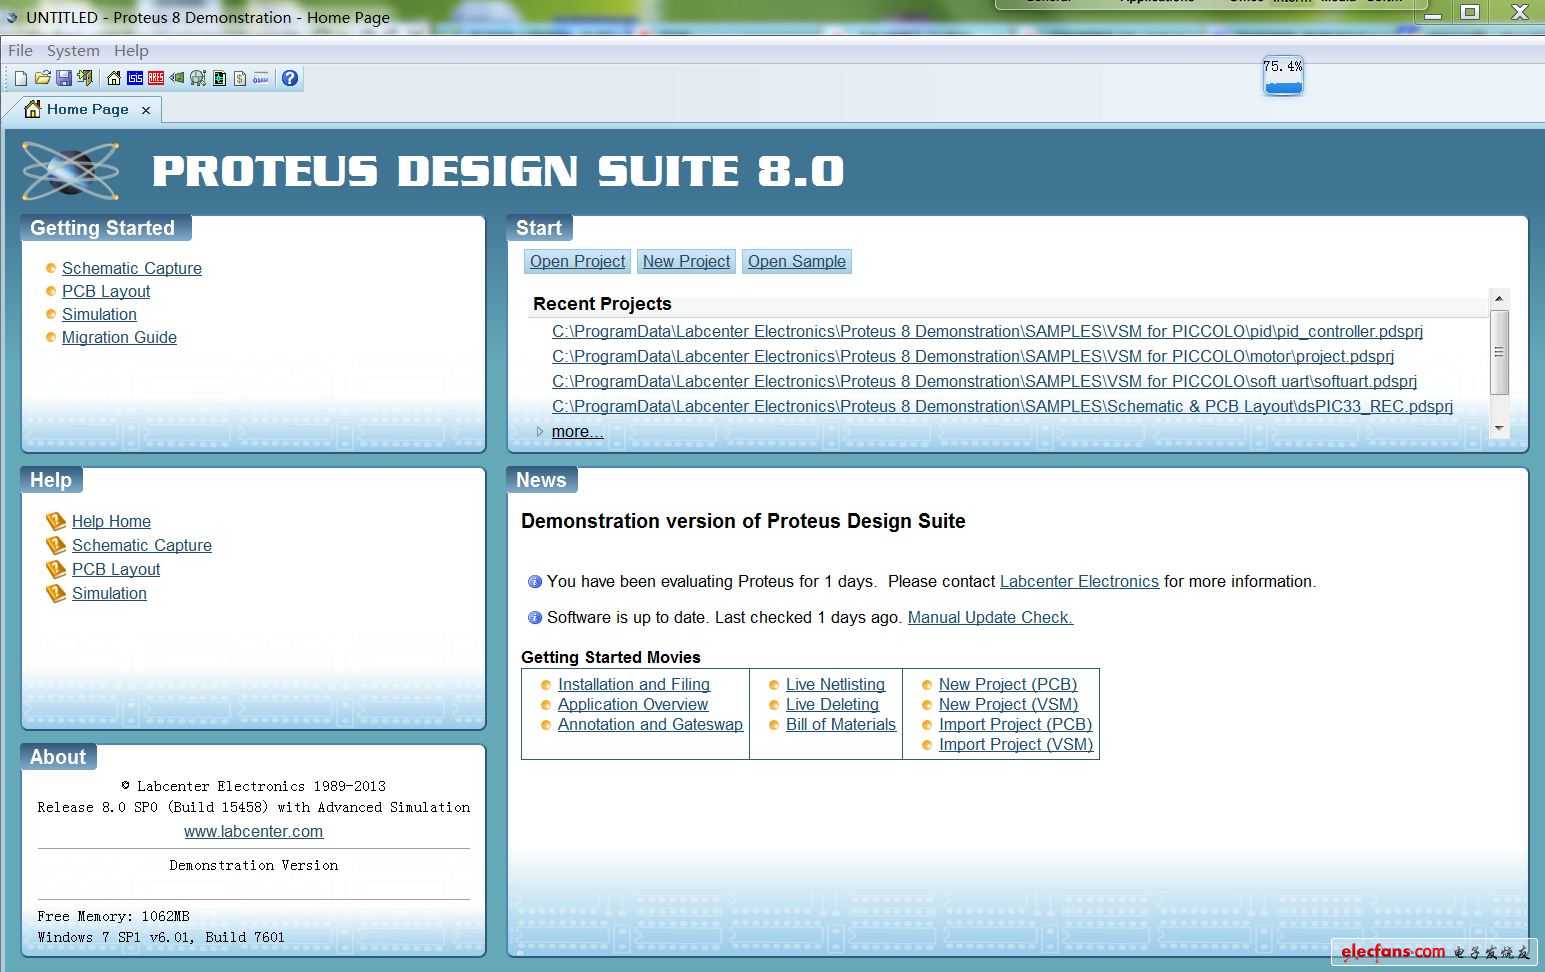Image resolution: width=1545 pixels, height=972 pixels.
Task: Click the New Project button
Action: click(686, 261)
